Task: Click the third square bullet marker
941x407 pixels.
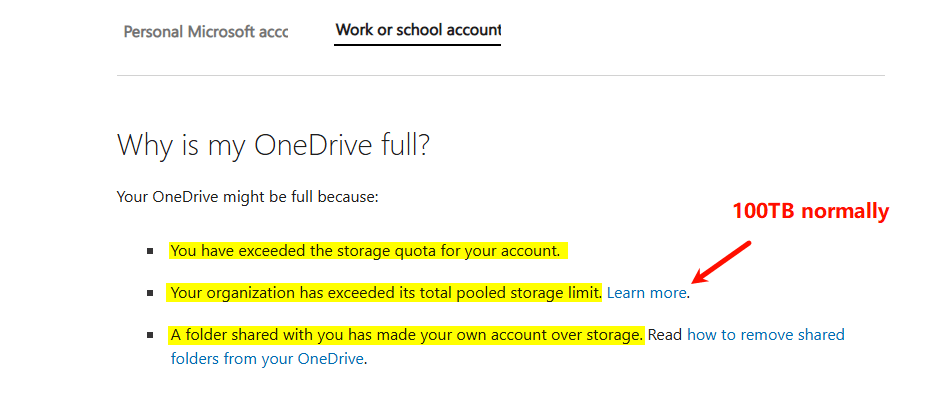Action: [x=150, y=336]
